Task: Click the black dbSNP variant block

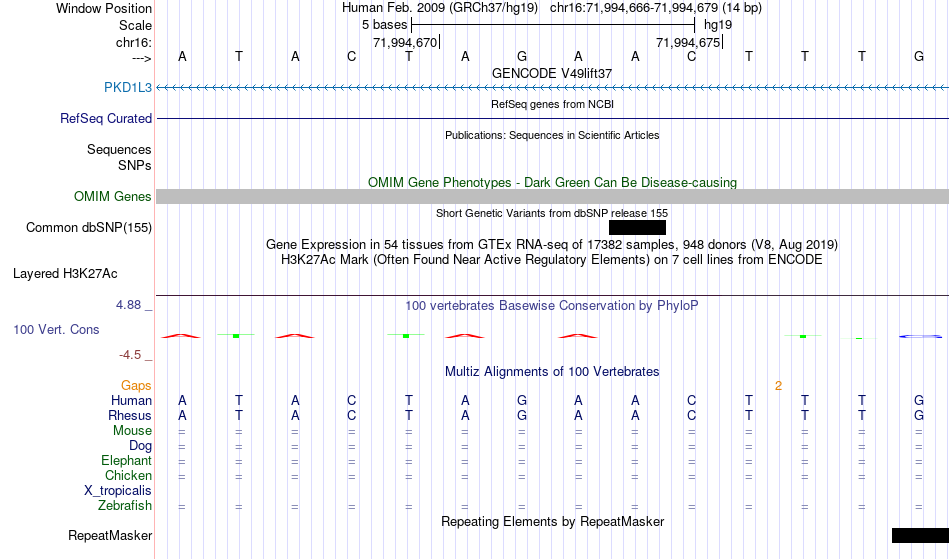Action: [x=637, y=227]
